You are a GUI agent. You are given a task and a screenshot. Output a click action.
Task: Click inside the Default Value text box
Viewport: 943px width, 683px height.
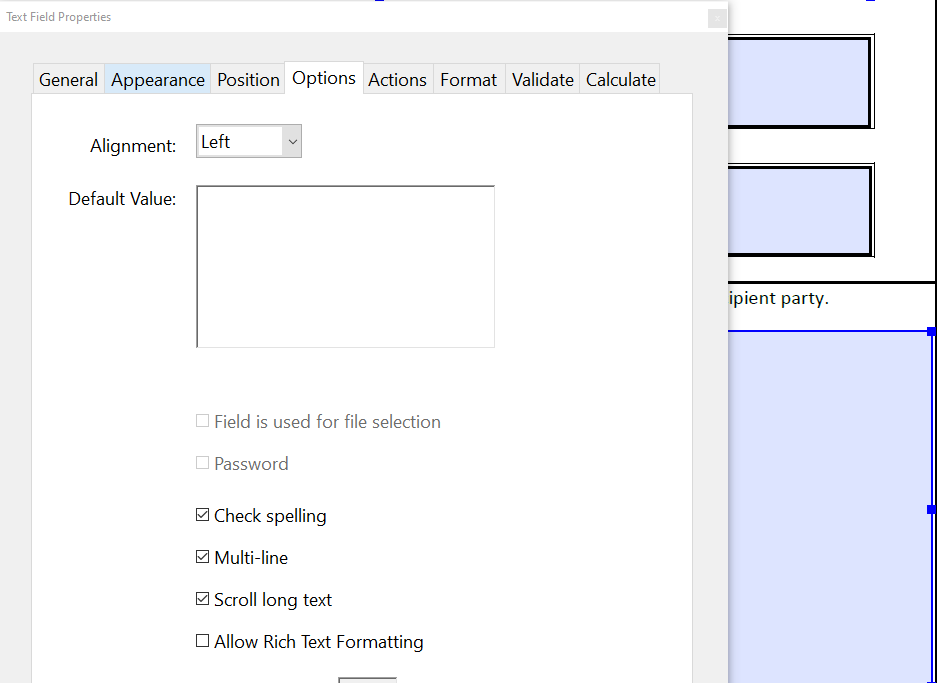345,265
